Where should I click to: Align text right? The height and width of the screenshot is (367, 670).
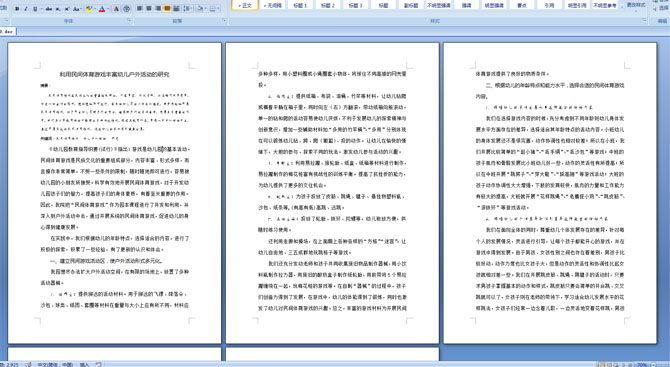click(158, 9)
